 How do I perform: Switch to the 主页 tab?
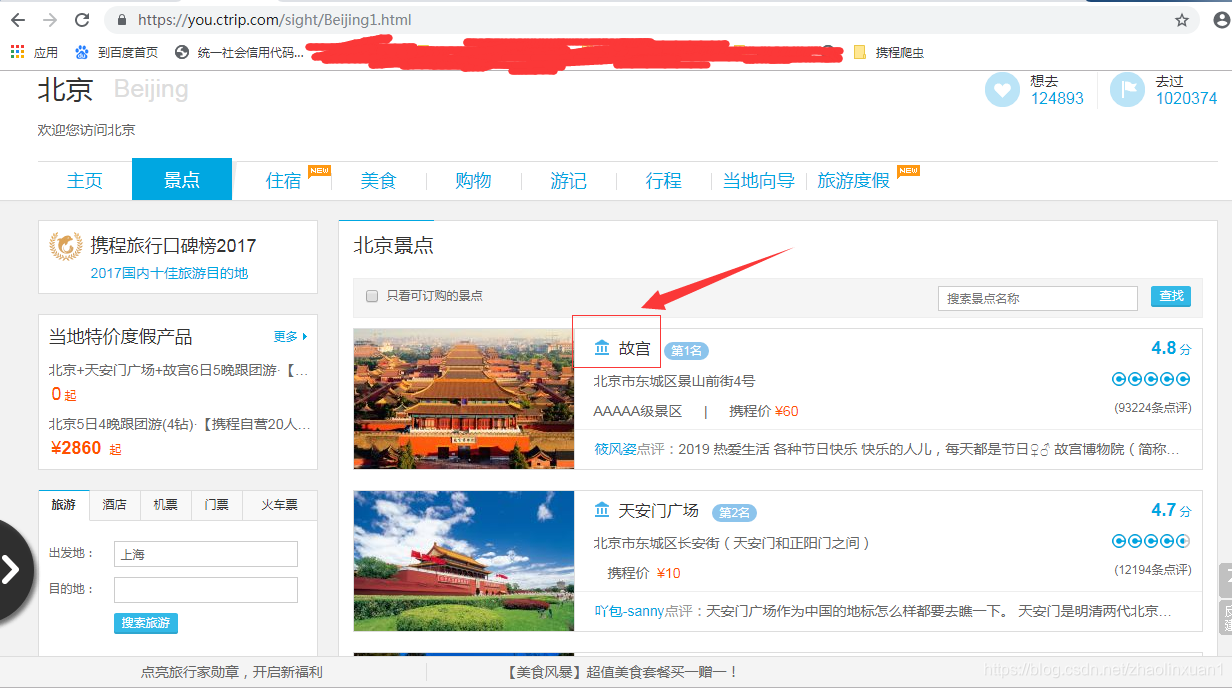[x=85, y=180]
